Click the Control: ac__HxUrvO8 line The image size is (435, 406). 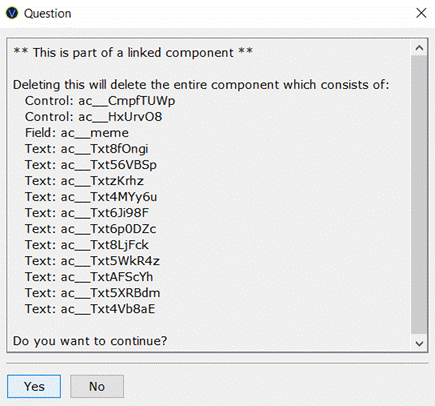pos(94,117)
